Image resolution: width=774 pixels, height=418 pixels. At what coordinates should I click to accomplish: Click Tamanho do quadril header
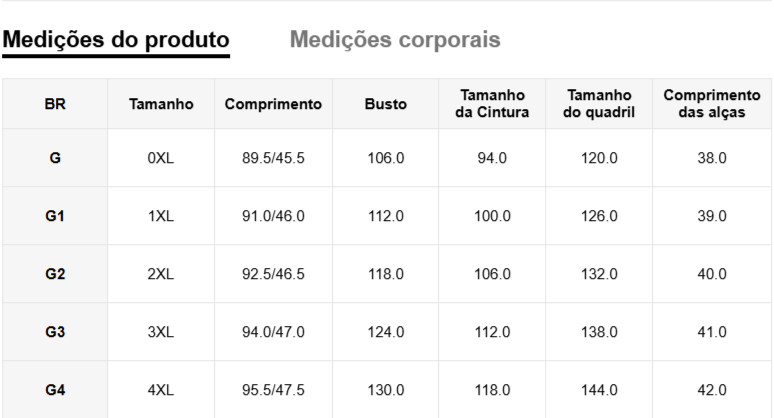[x=599, y=104]
